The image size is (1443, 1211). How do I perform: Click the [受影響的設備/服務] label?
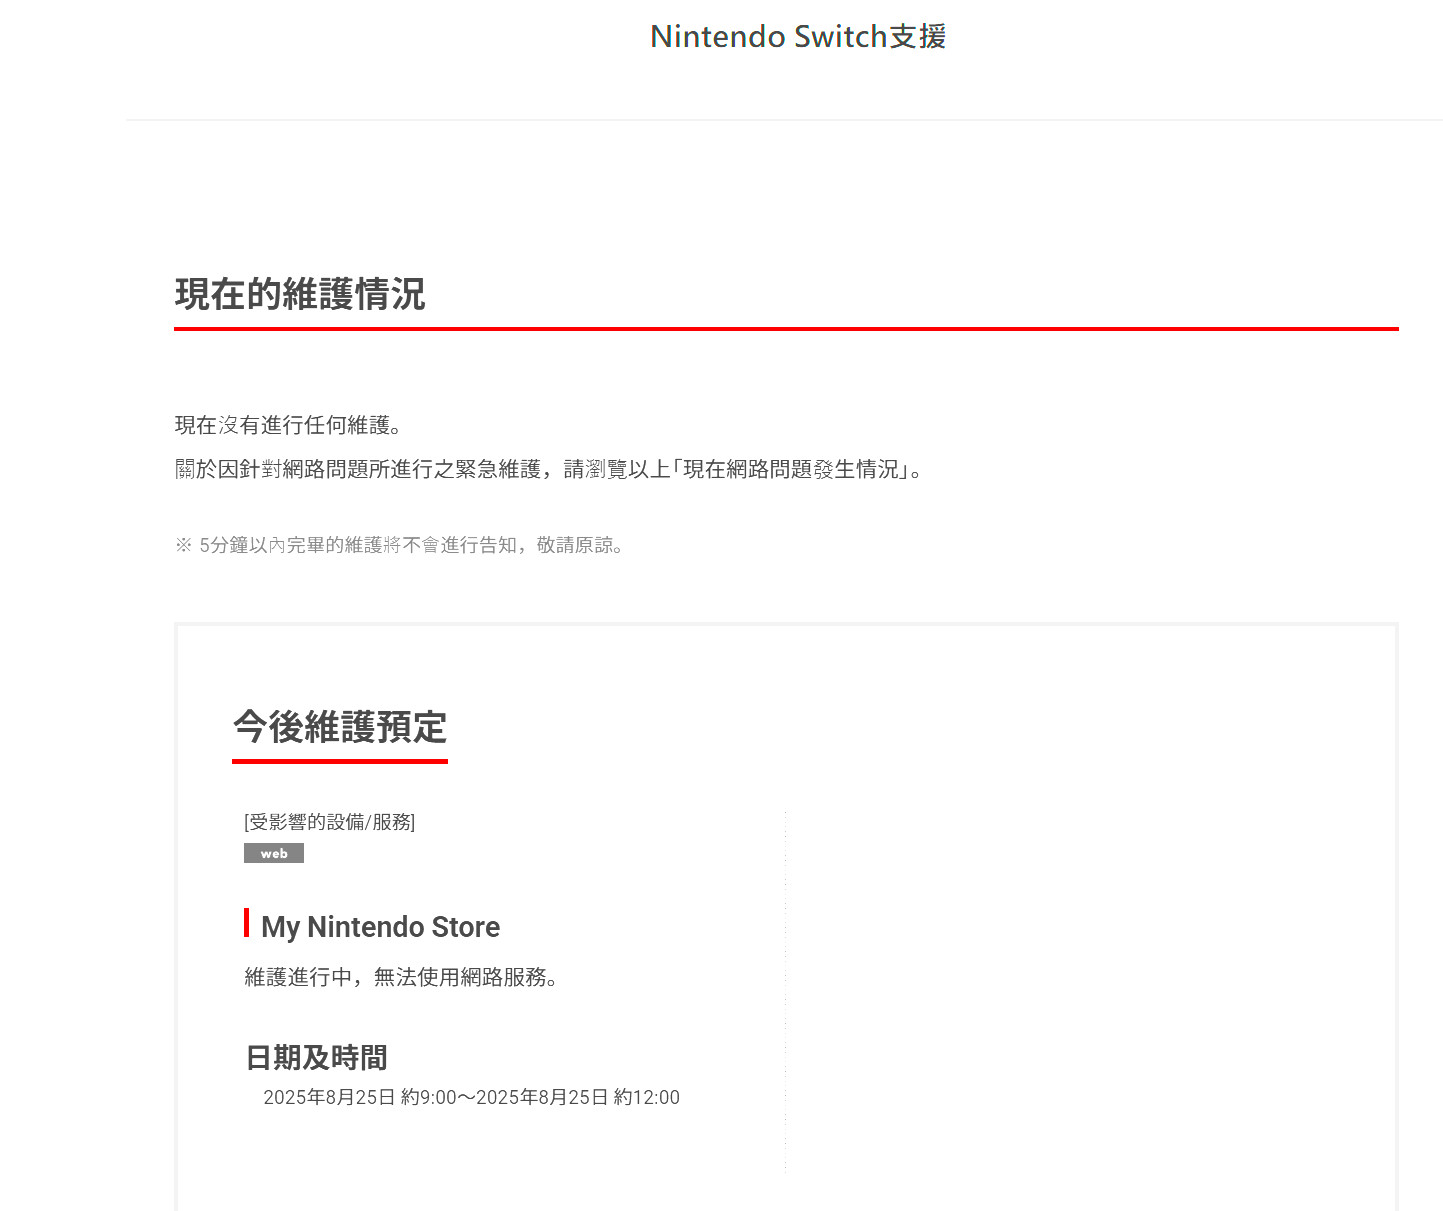[x=329, y=822]
